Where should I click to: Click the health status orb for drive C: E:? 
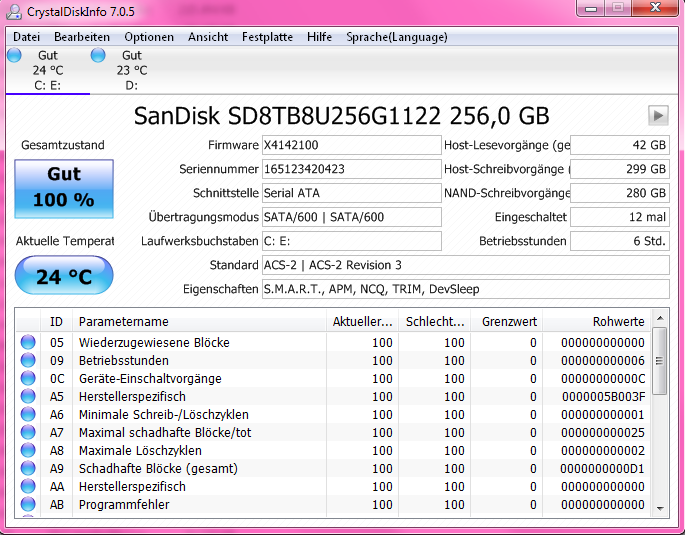(14, 55)
